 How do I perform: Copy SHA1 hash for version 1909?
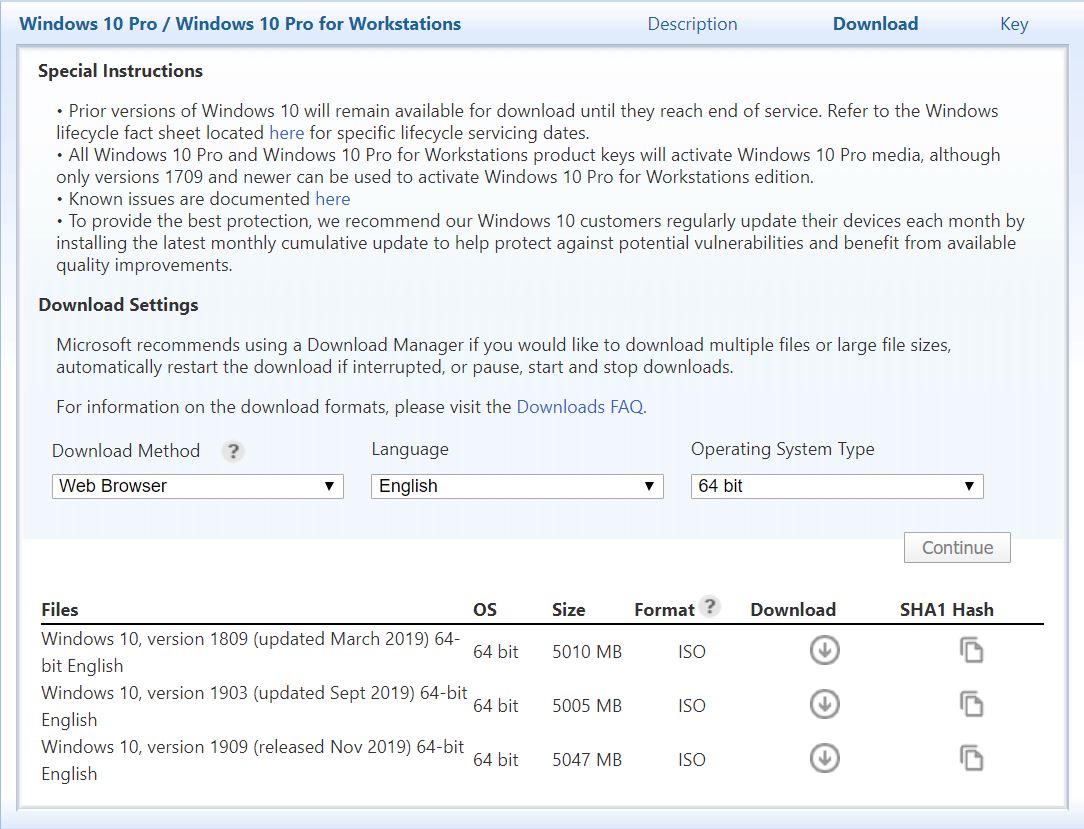971,758
